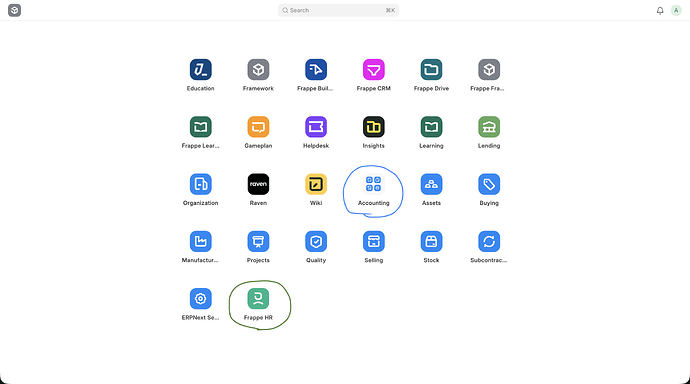Launch the Frappe HR app
690x384 pixels.
pos(258,299)
